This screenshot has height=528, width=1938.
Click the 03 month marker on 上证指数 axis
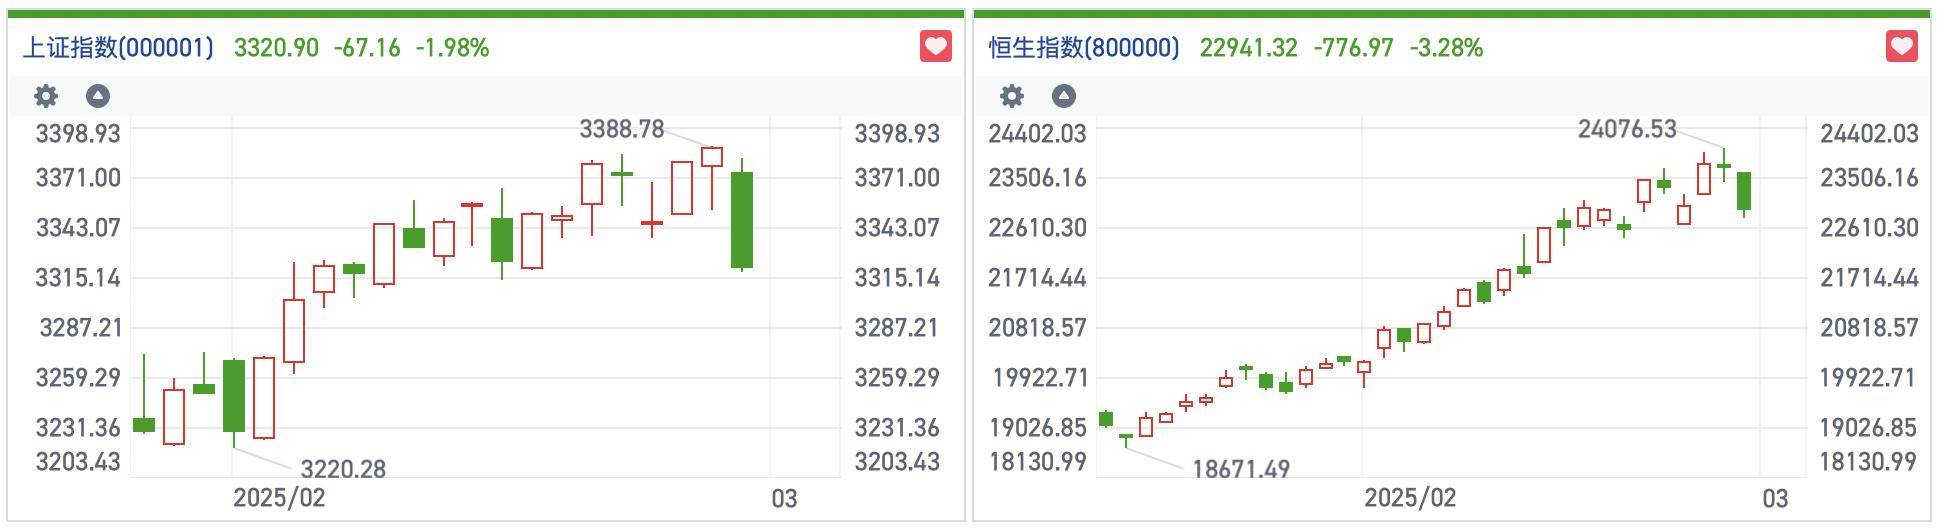click(785, 498)
